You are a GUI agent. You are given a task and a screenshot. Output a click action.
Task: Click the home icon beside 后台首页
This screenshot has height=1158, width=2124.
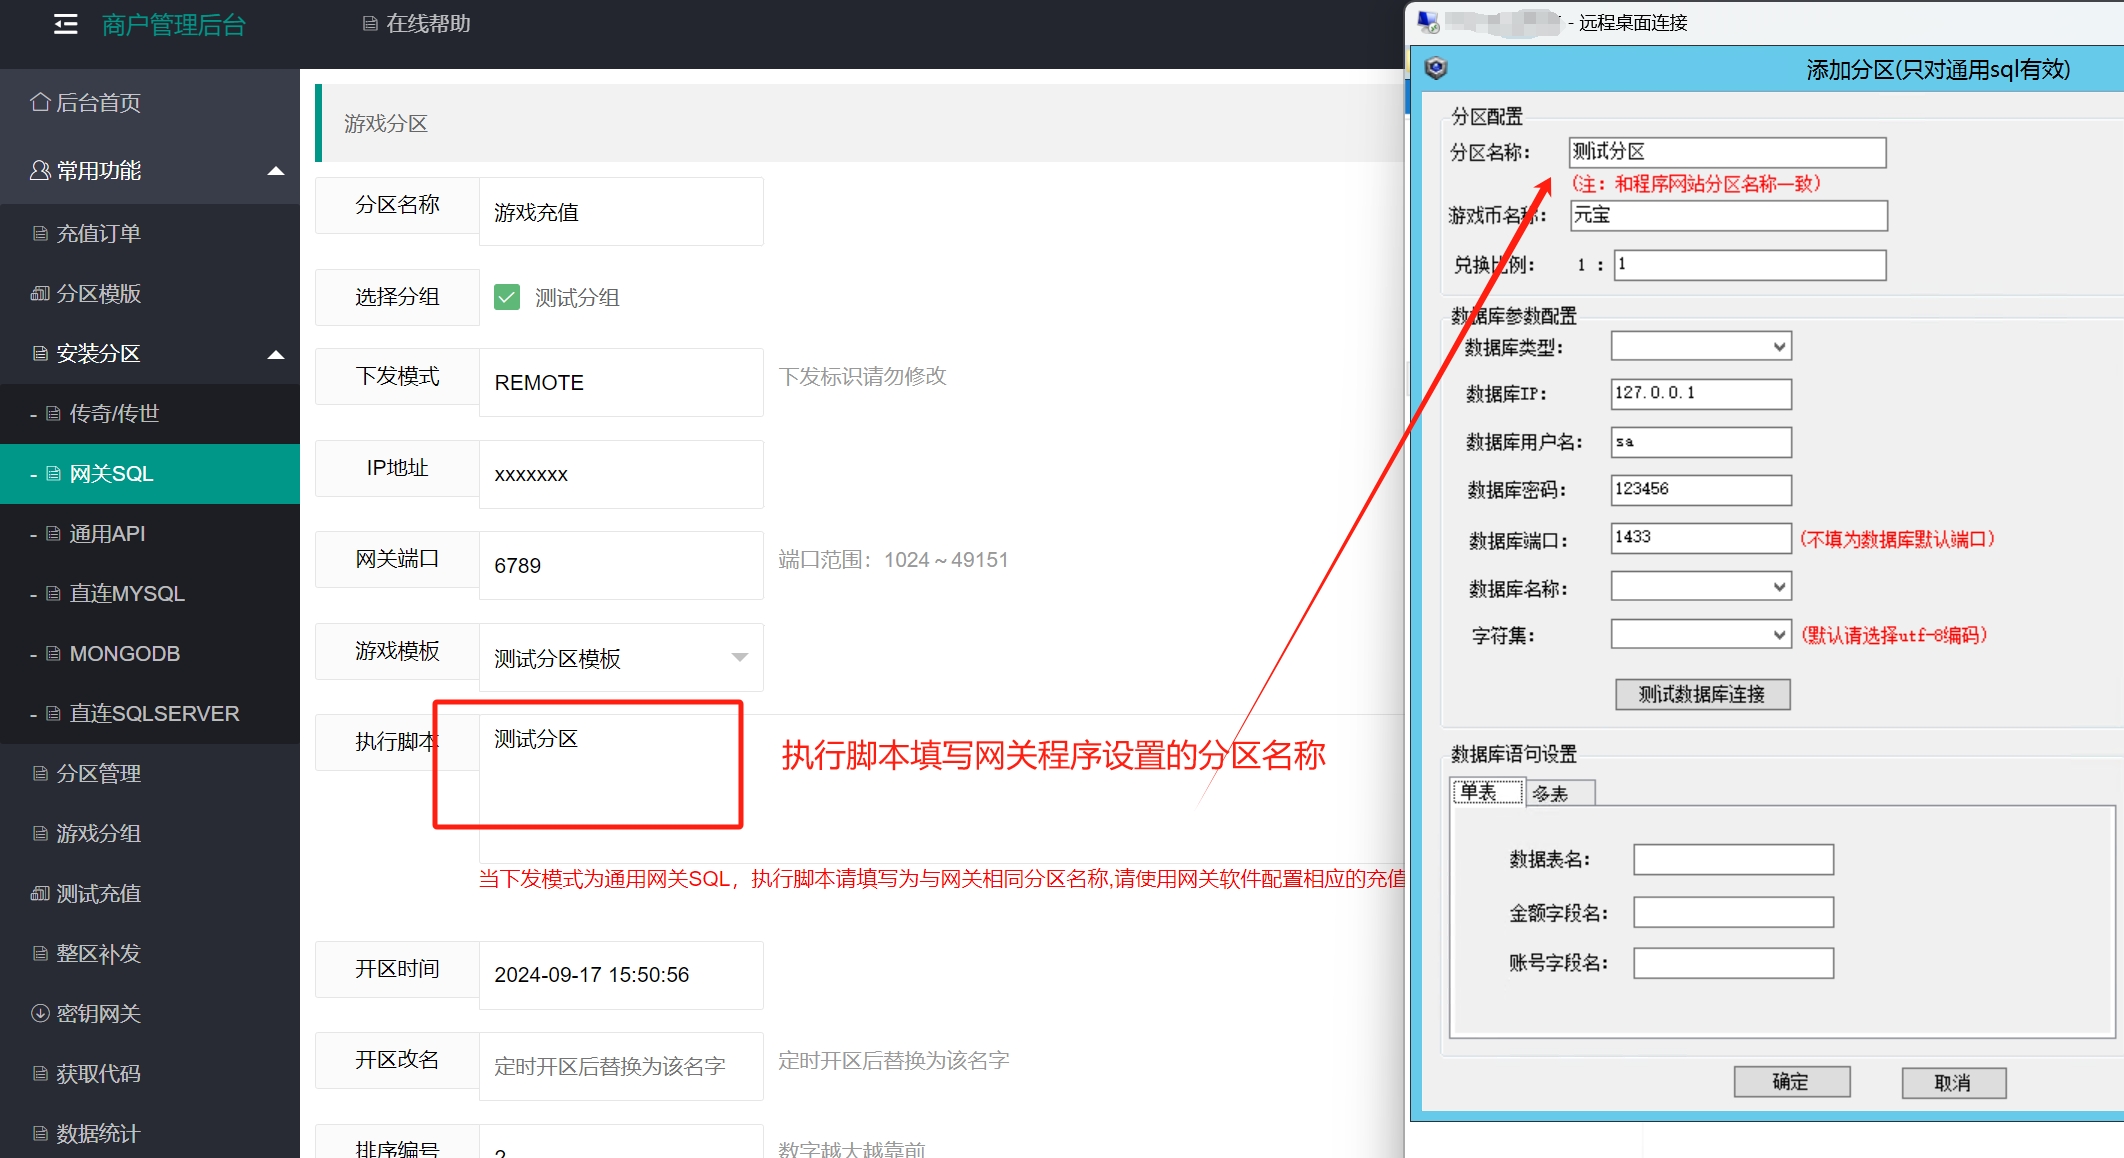40,102
